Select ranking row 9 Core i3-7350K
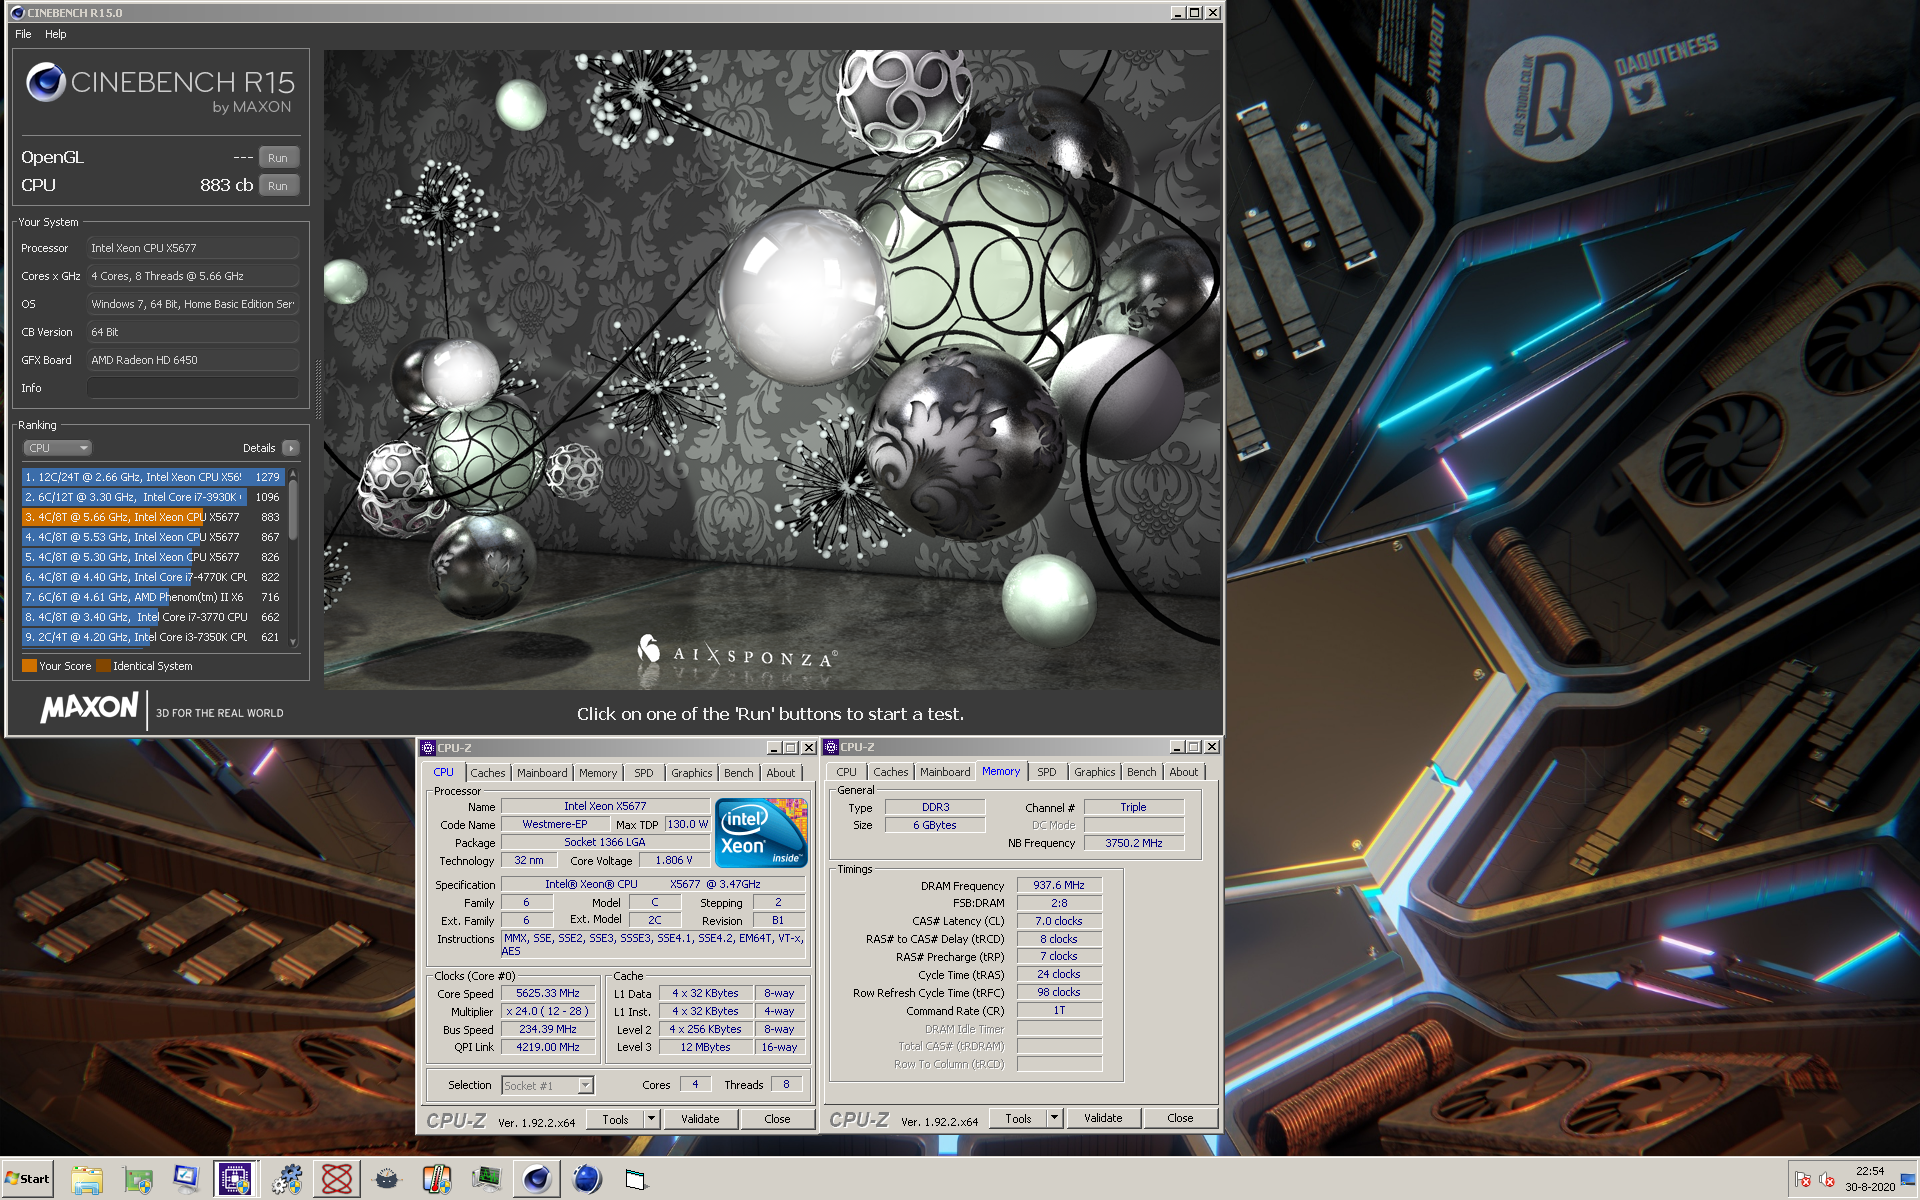The image size is (1920, 1200). tap(153, 637)
